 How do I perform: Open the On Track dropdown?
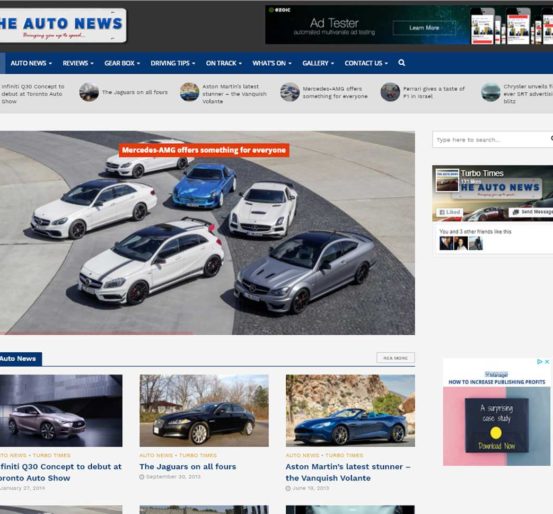pyautogui.click(x=224, y=63)
